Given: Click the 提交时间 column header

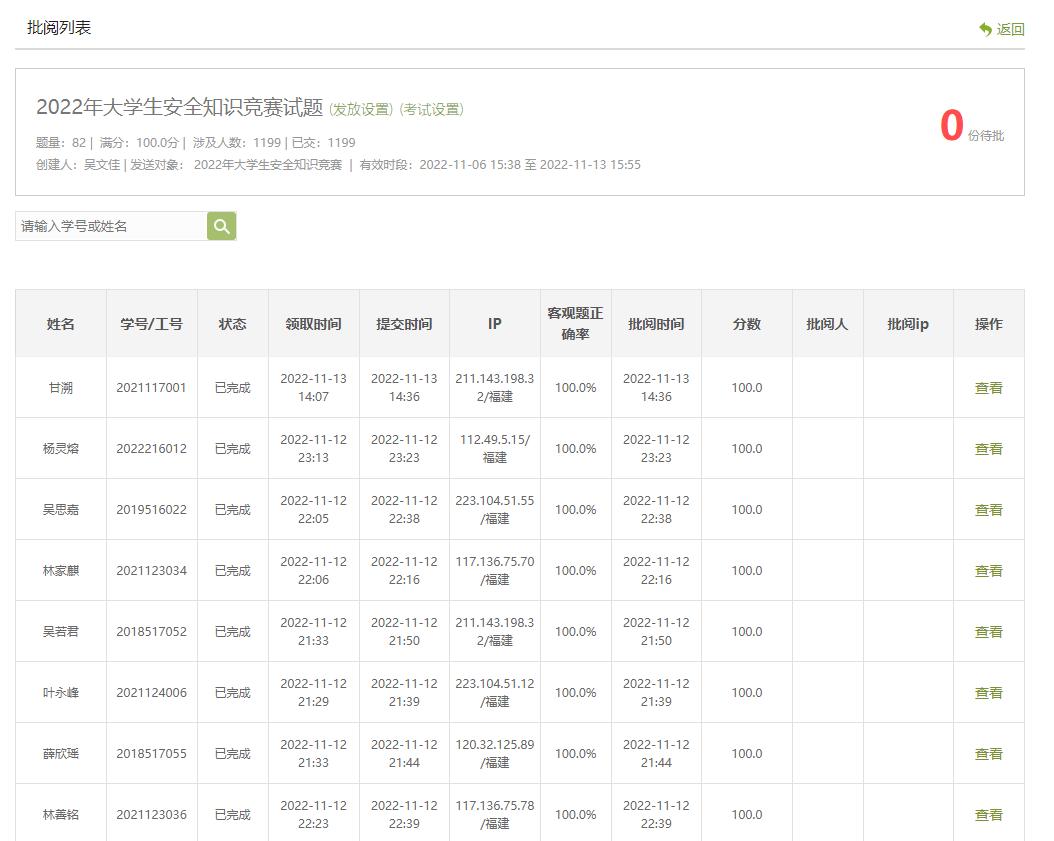Looking at the screenshot, I should pyautogui.click(x=404, y=324).
